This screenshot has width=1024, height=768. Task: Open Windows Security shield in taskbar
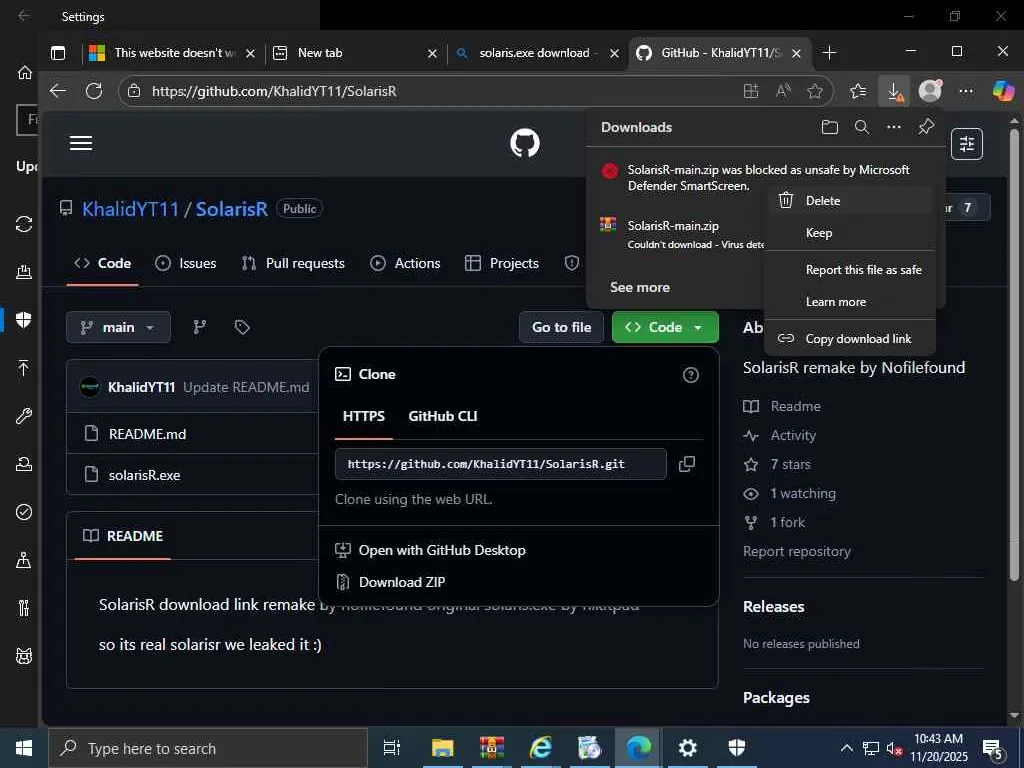pos(737,747)
